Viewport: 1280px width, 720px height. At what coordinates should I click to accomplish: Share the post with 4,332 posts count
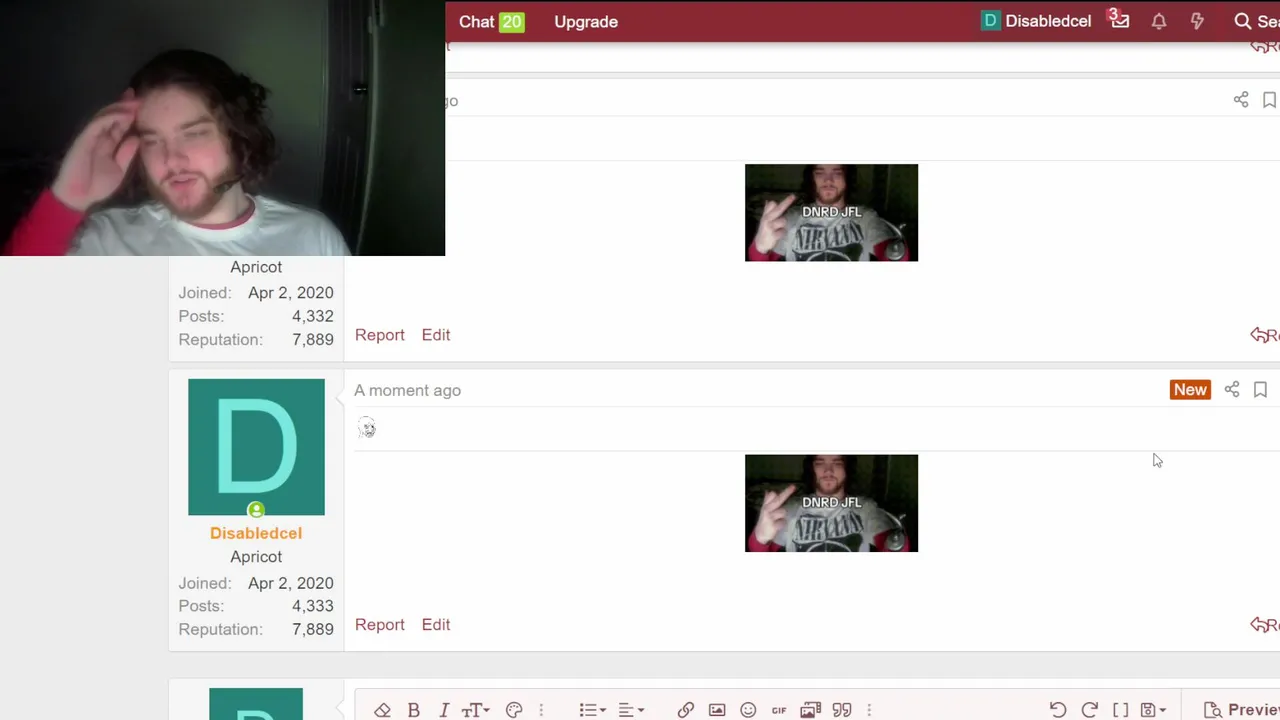click(x=1241, y=100)
